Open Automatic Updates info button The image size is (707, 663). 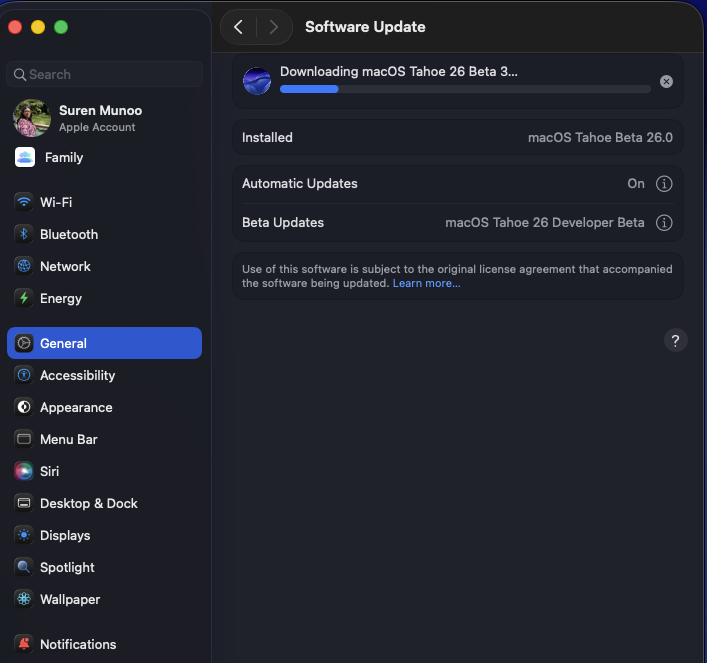(664, 184)
